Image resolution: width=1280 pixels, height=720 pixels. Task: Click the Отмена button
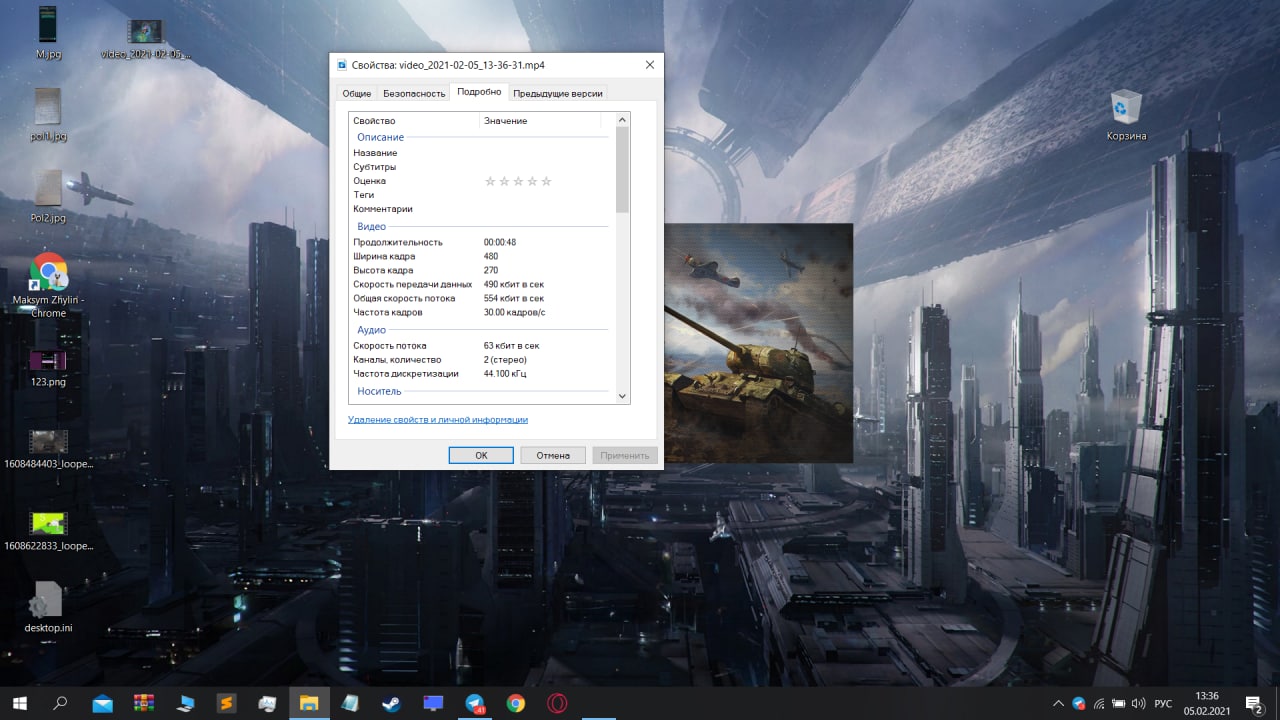click(553, 455)
